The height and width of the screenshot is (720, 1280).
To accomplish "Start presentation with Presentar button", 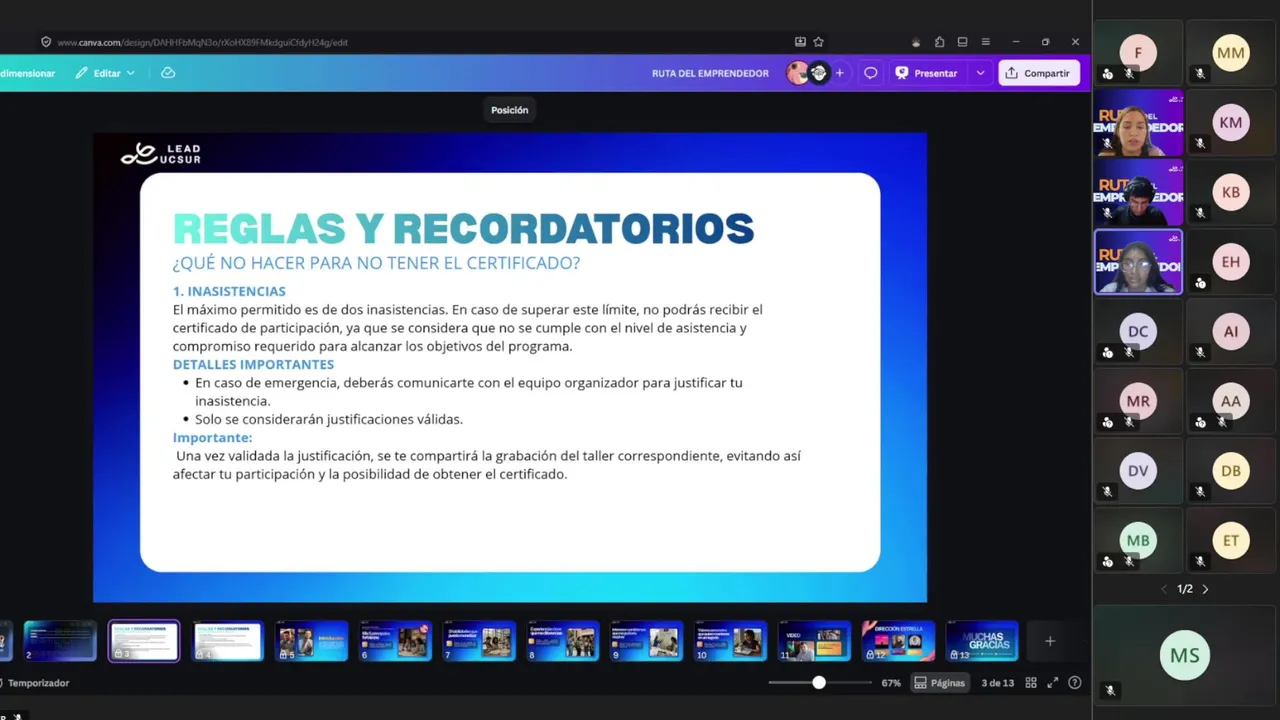I will click(x=926, y=73).
